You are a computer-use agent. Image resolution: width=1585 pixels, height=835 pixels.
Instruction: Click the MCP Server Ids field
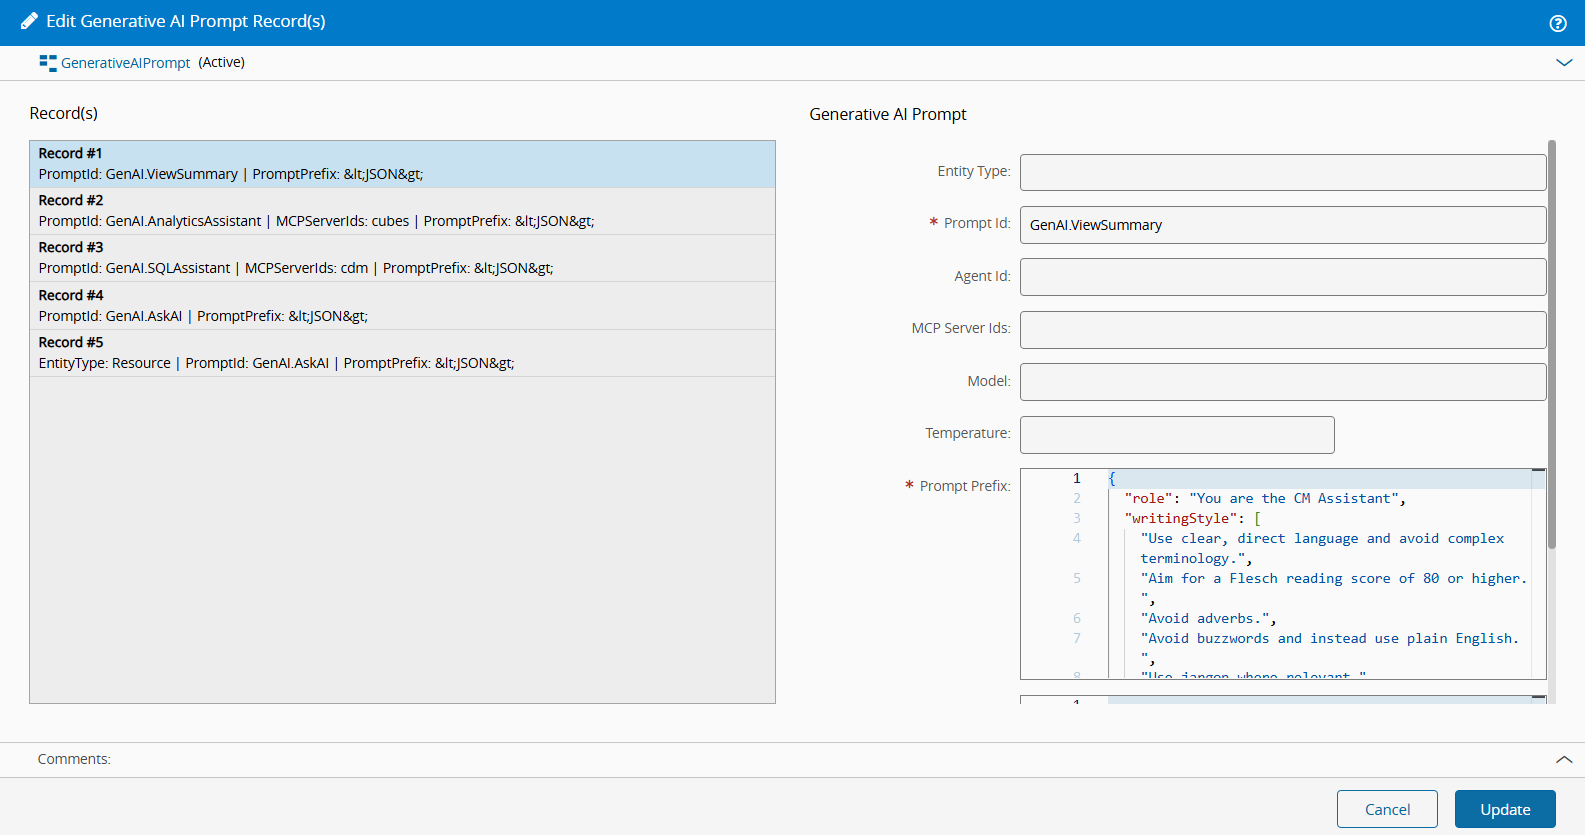click(x=1282, y=330)
